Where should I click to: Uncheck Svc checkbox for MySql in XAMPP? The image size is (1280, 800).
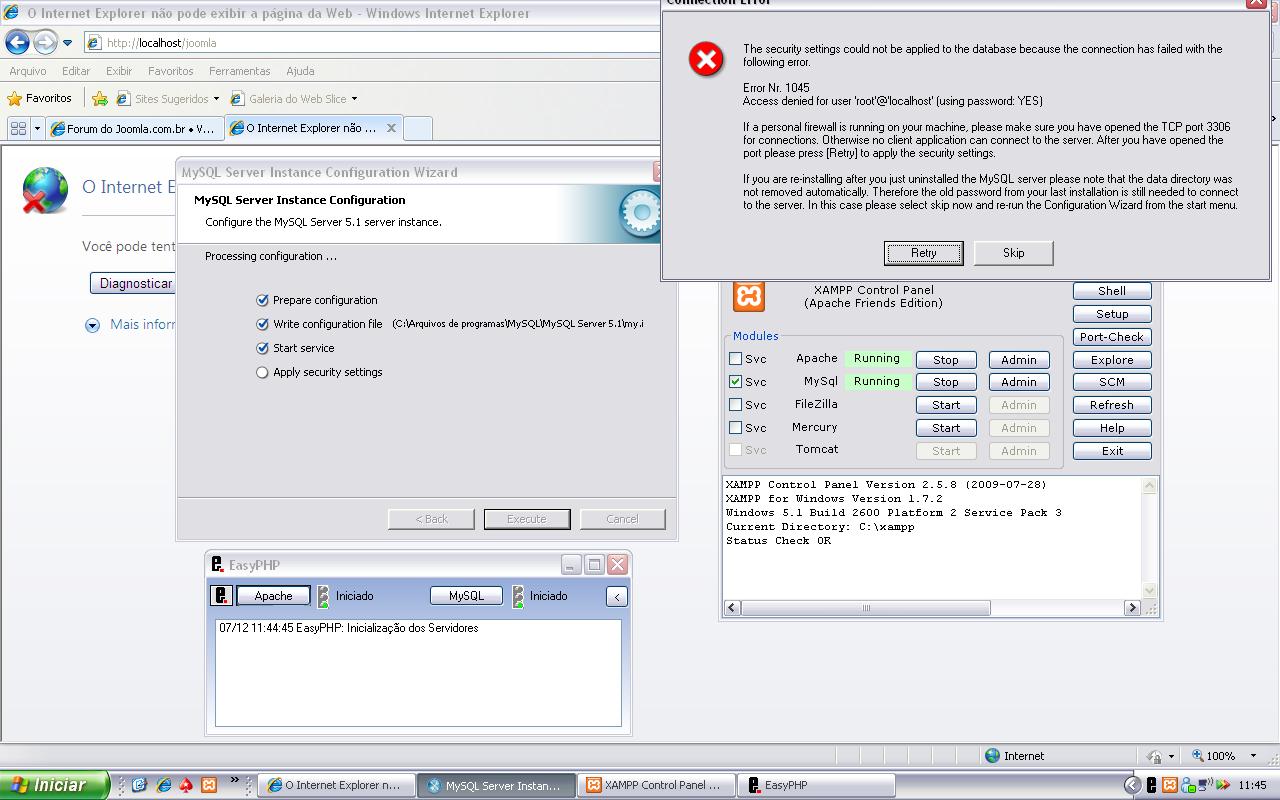[736, 382]
